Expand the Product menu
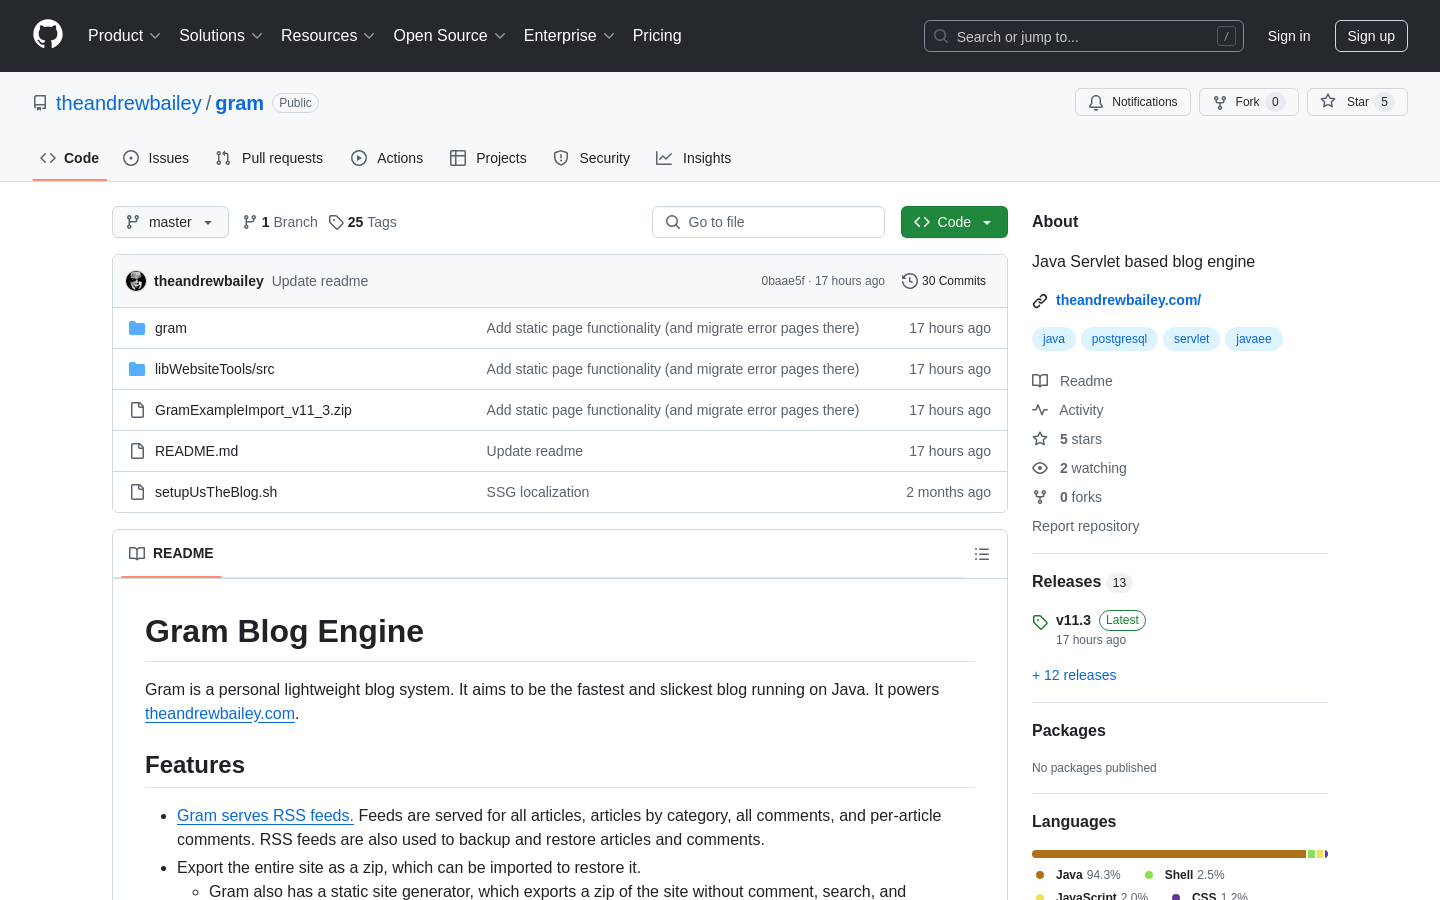Viewport: 1440px width, 900px height. 124,36
